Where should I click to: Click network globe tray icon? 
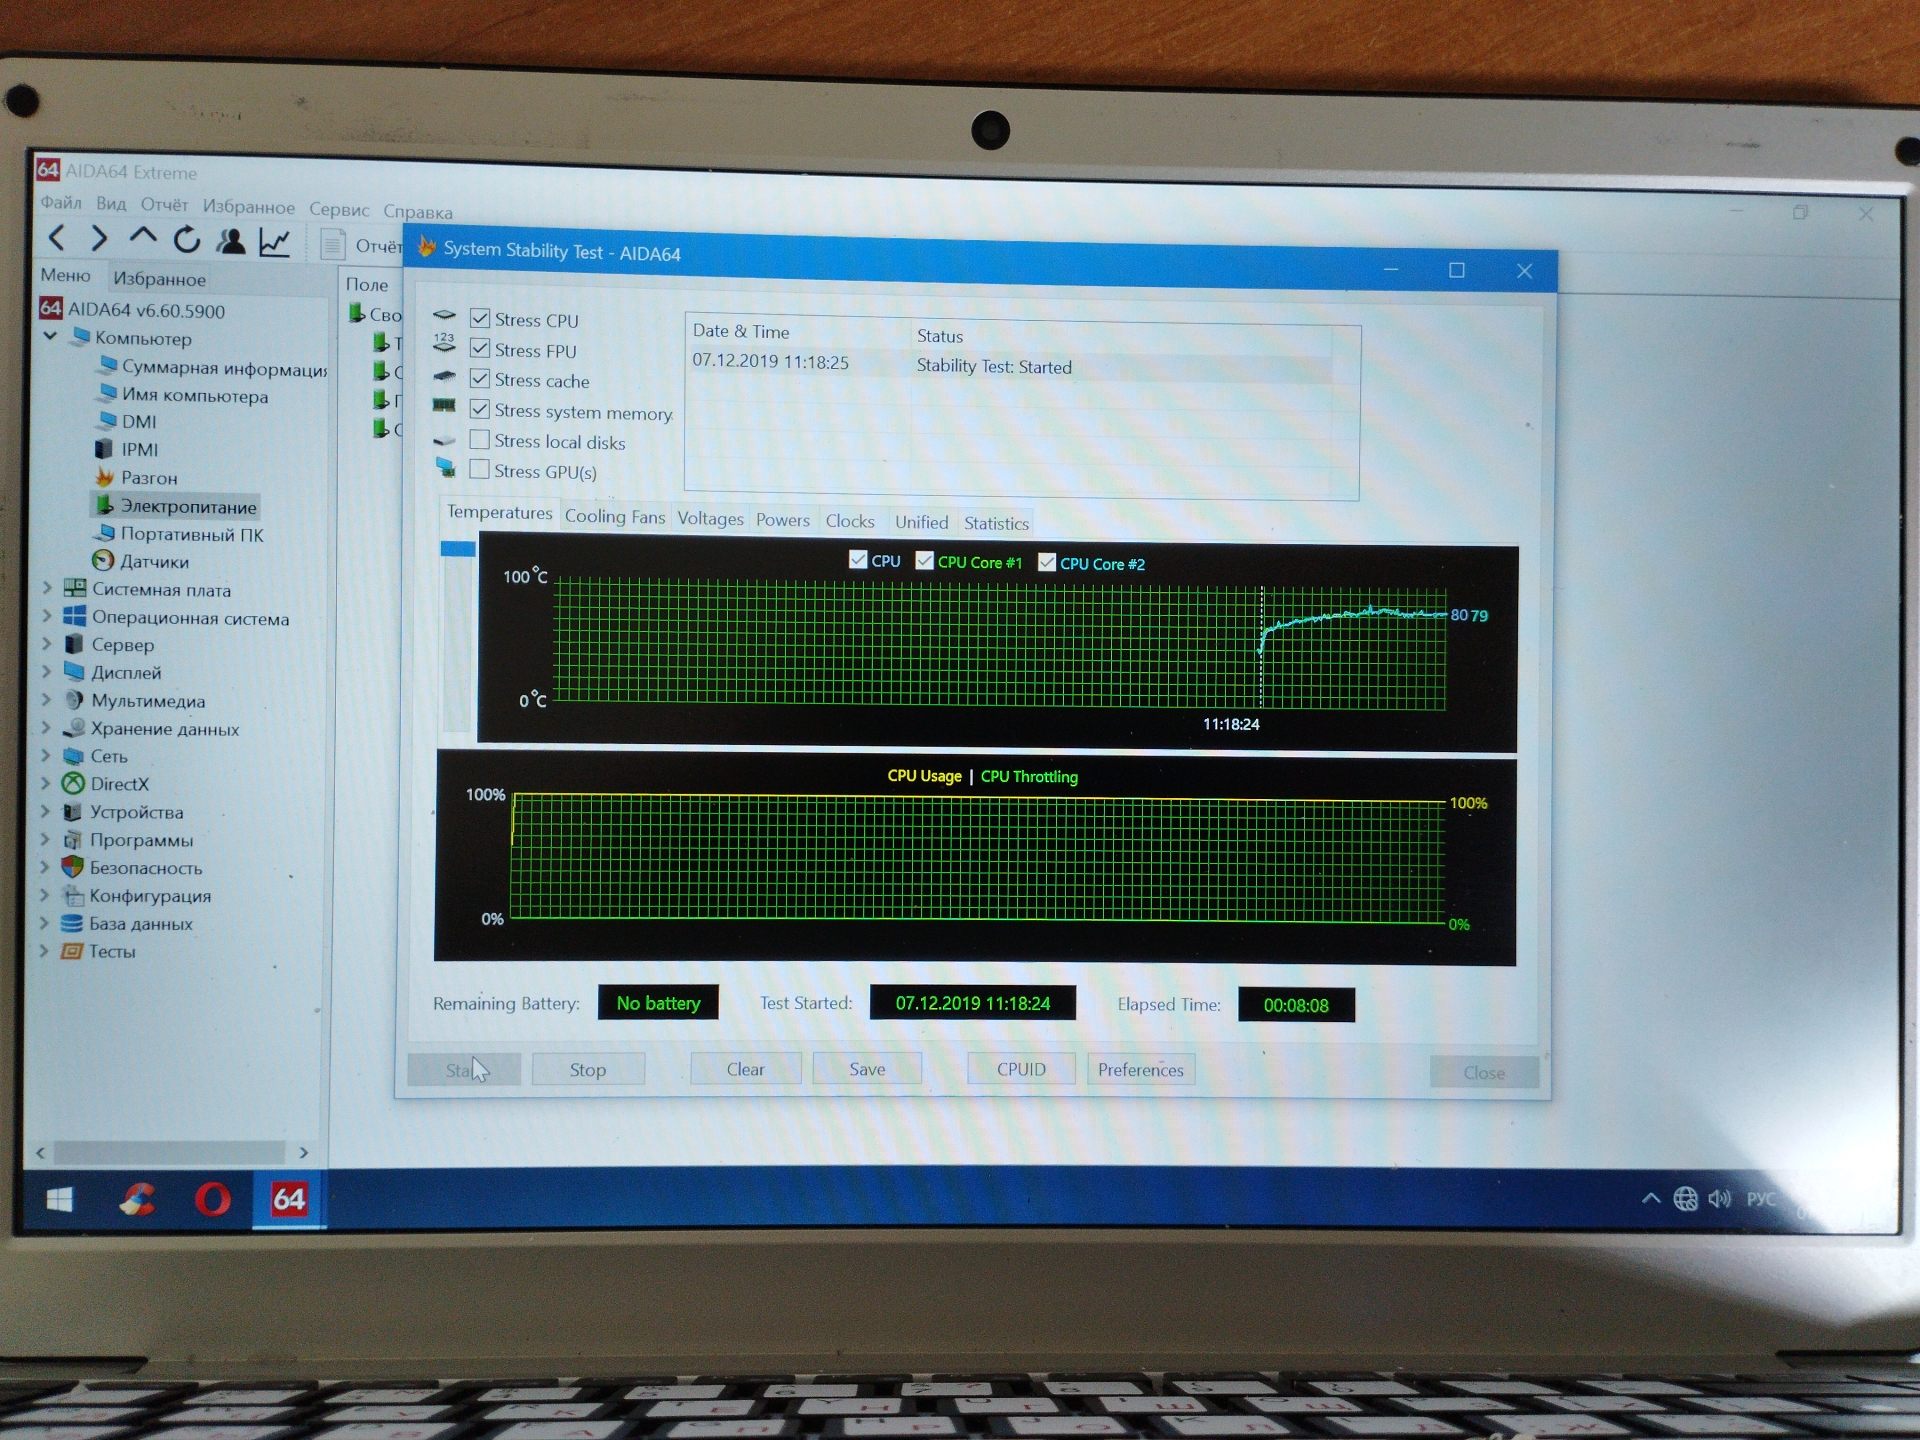click(x=1686, y=1198)
